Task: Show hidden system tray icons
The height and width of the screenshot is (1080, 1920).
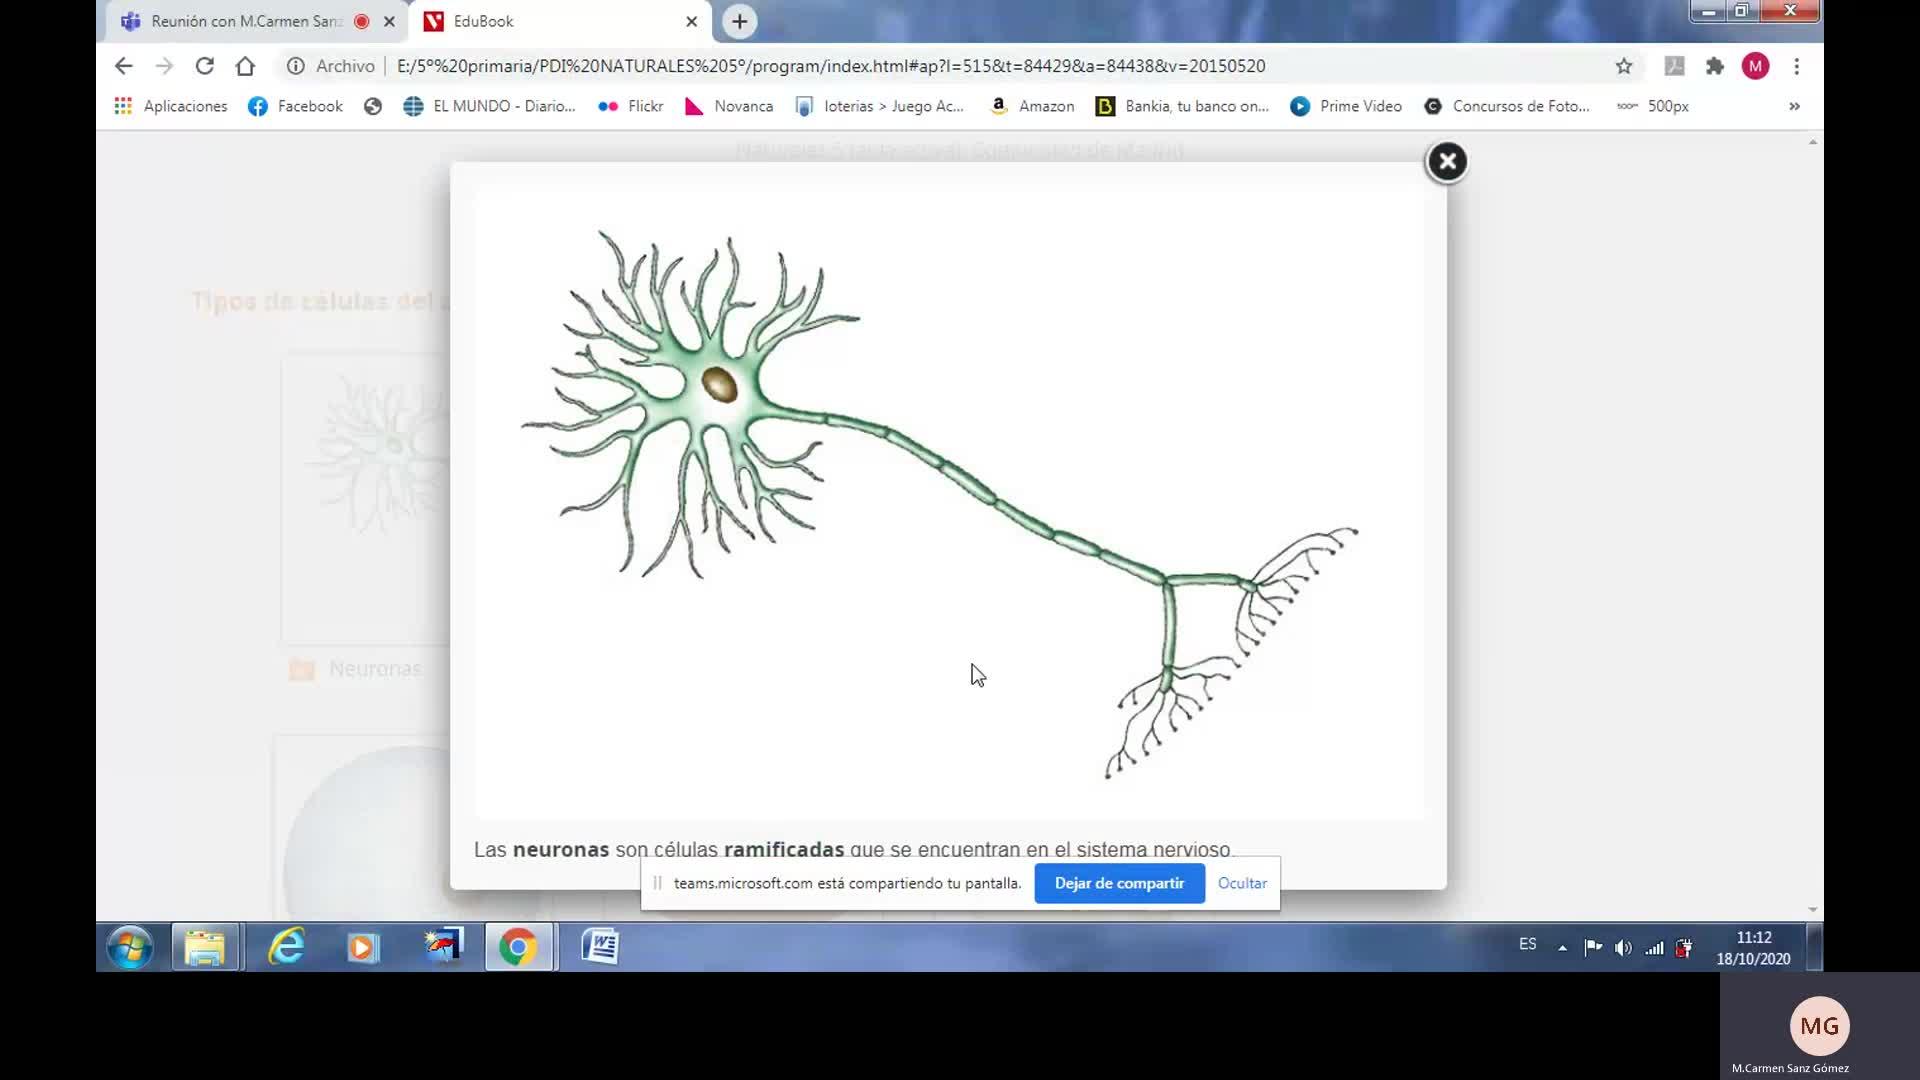Action: point(1562,947)
